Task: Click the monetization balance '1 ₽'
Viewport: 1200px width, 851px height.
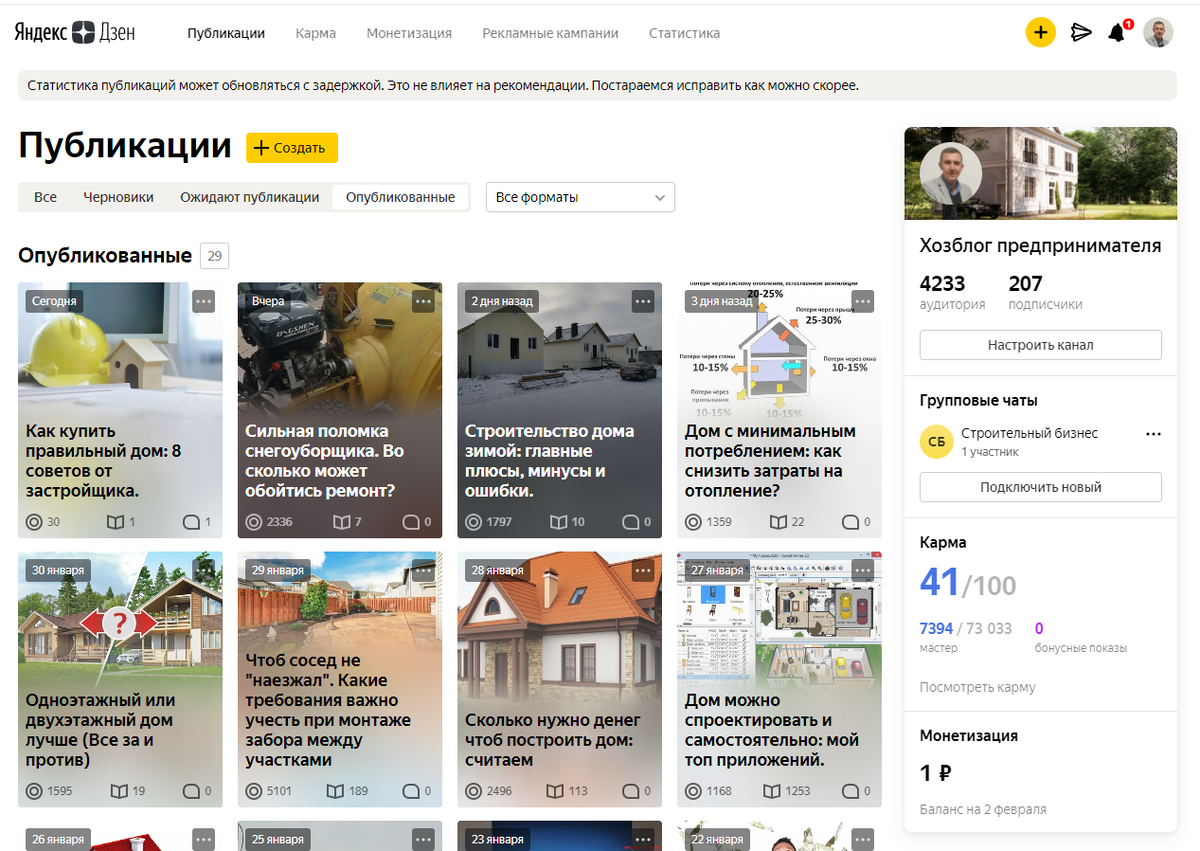Action: 935,772
